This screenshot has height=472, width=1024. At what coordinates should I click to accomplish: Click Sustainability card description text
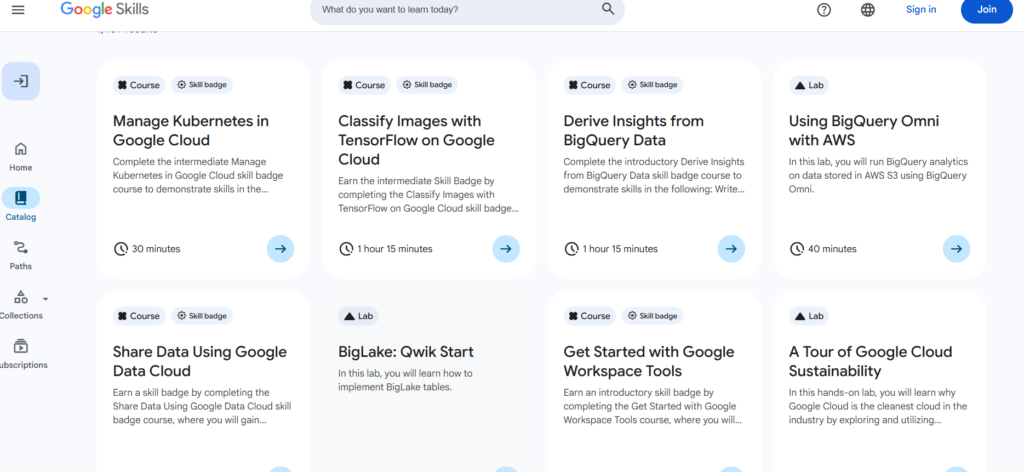[x=878, y=406]
